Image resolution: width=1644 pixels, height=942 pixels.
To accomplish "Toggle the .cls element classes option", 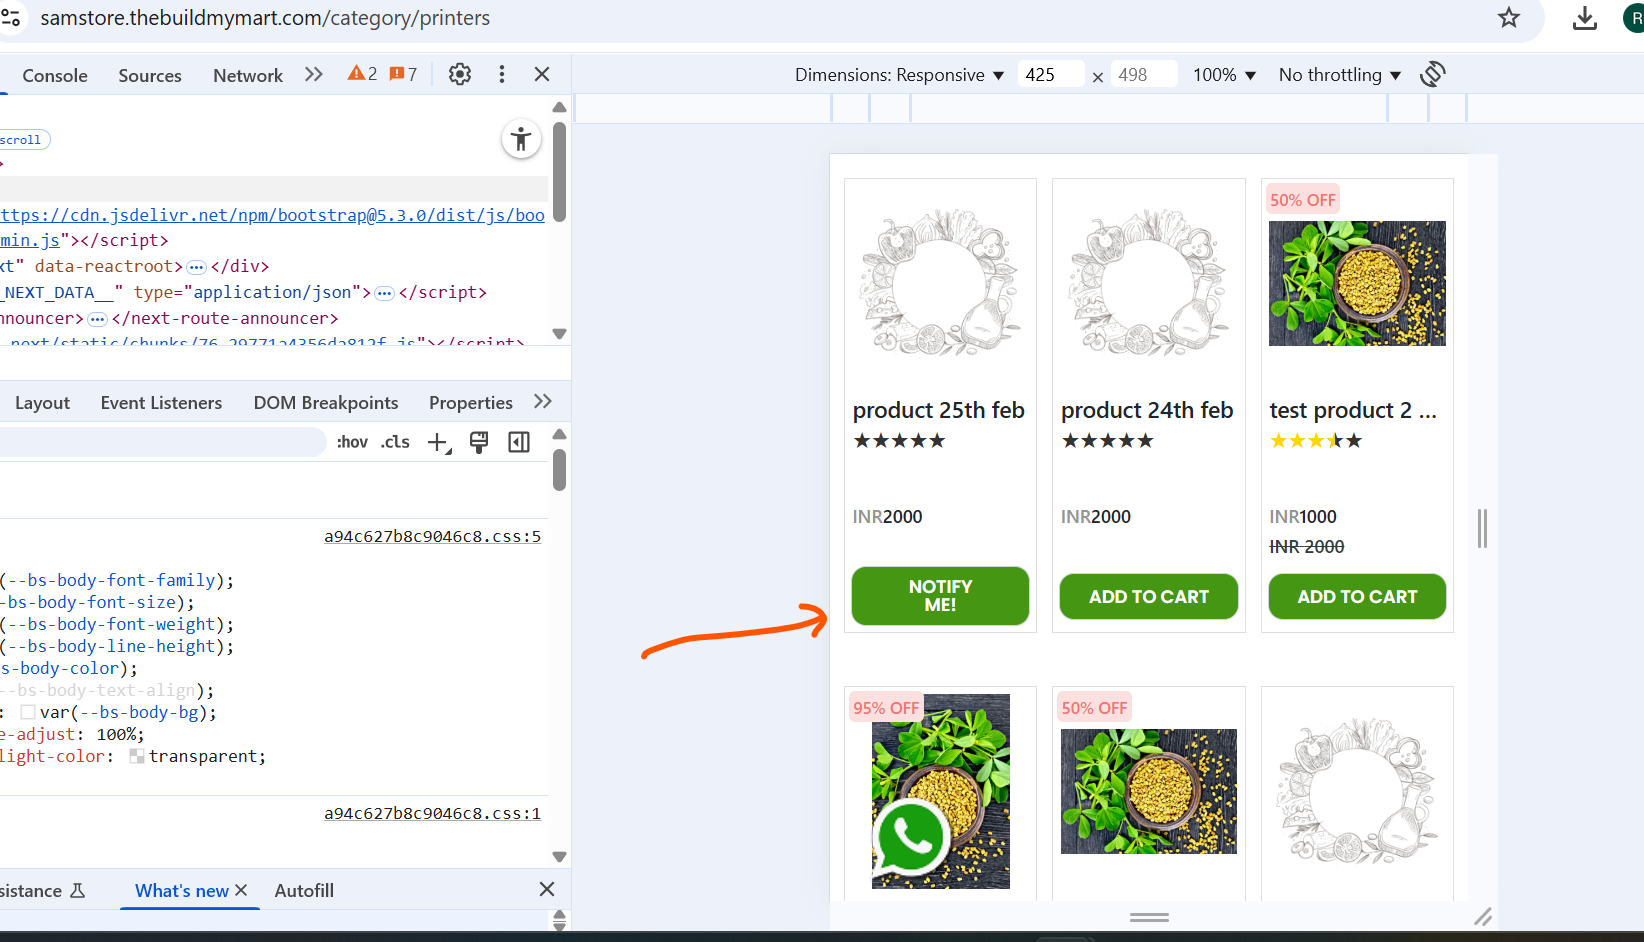I will pos(395,442).
